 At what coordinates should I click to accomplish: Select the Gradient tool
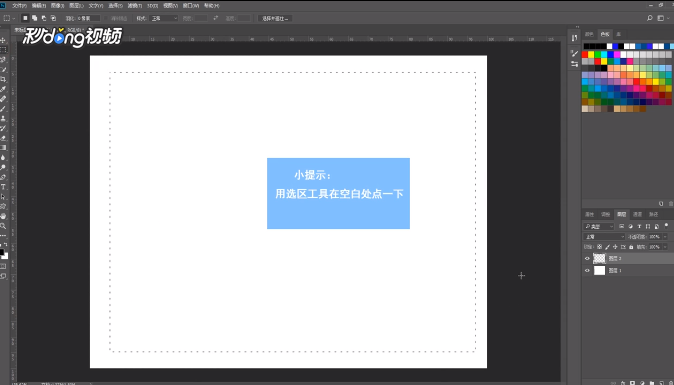3,148
